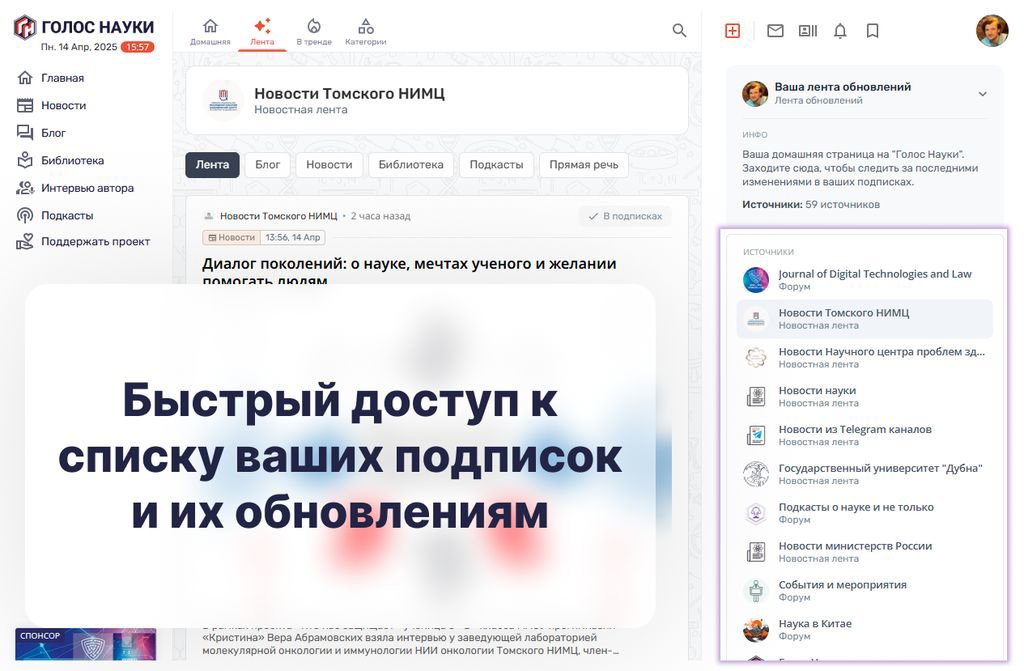Click the Новости науки source icon
This screenshot has width=1024, height=671.
756,397
